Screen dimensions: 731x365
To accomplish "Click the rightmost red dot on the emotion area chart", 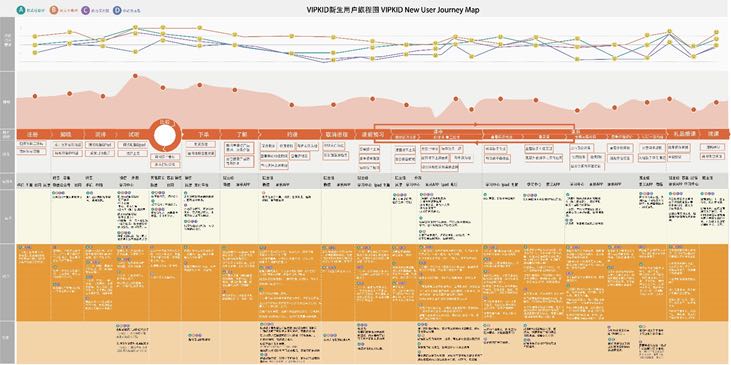I will pos(717,102).
